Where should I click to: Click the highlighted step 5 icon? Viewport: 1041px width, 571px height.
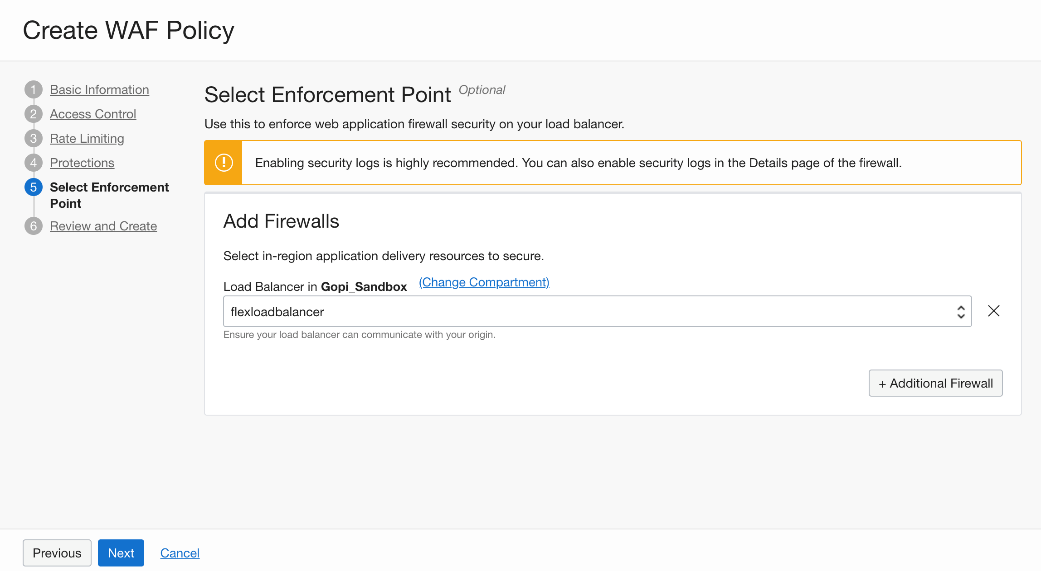[34, 187]
